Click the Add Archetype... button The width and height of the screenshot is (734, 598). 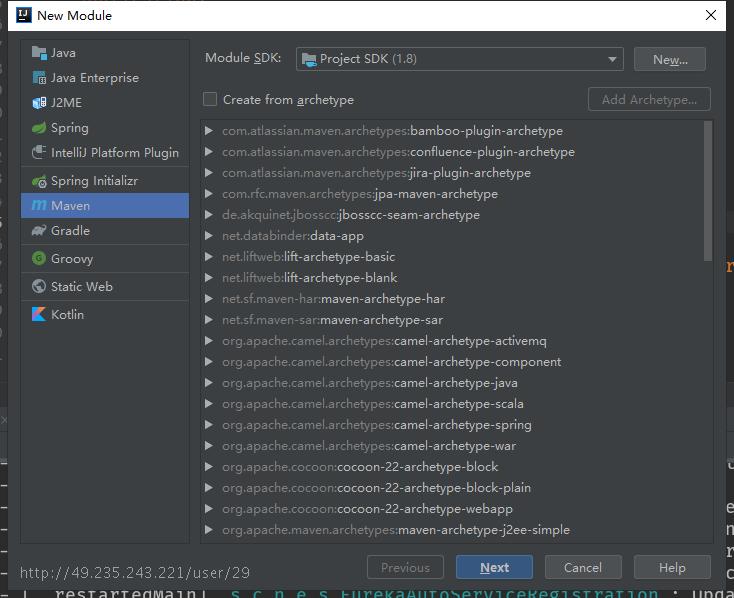(649, 99)
